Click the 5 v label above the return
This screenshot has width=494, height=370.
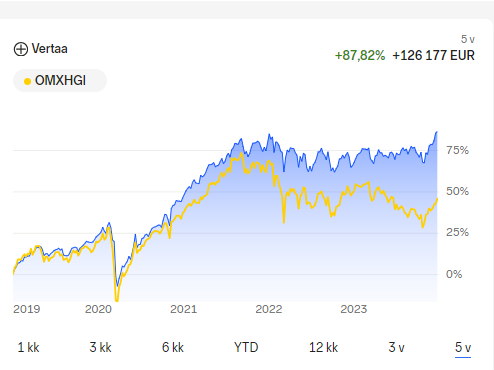click(x=468, y=39)
